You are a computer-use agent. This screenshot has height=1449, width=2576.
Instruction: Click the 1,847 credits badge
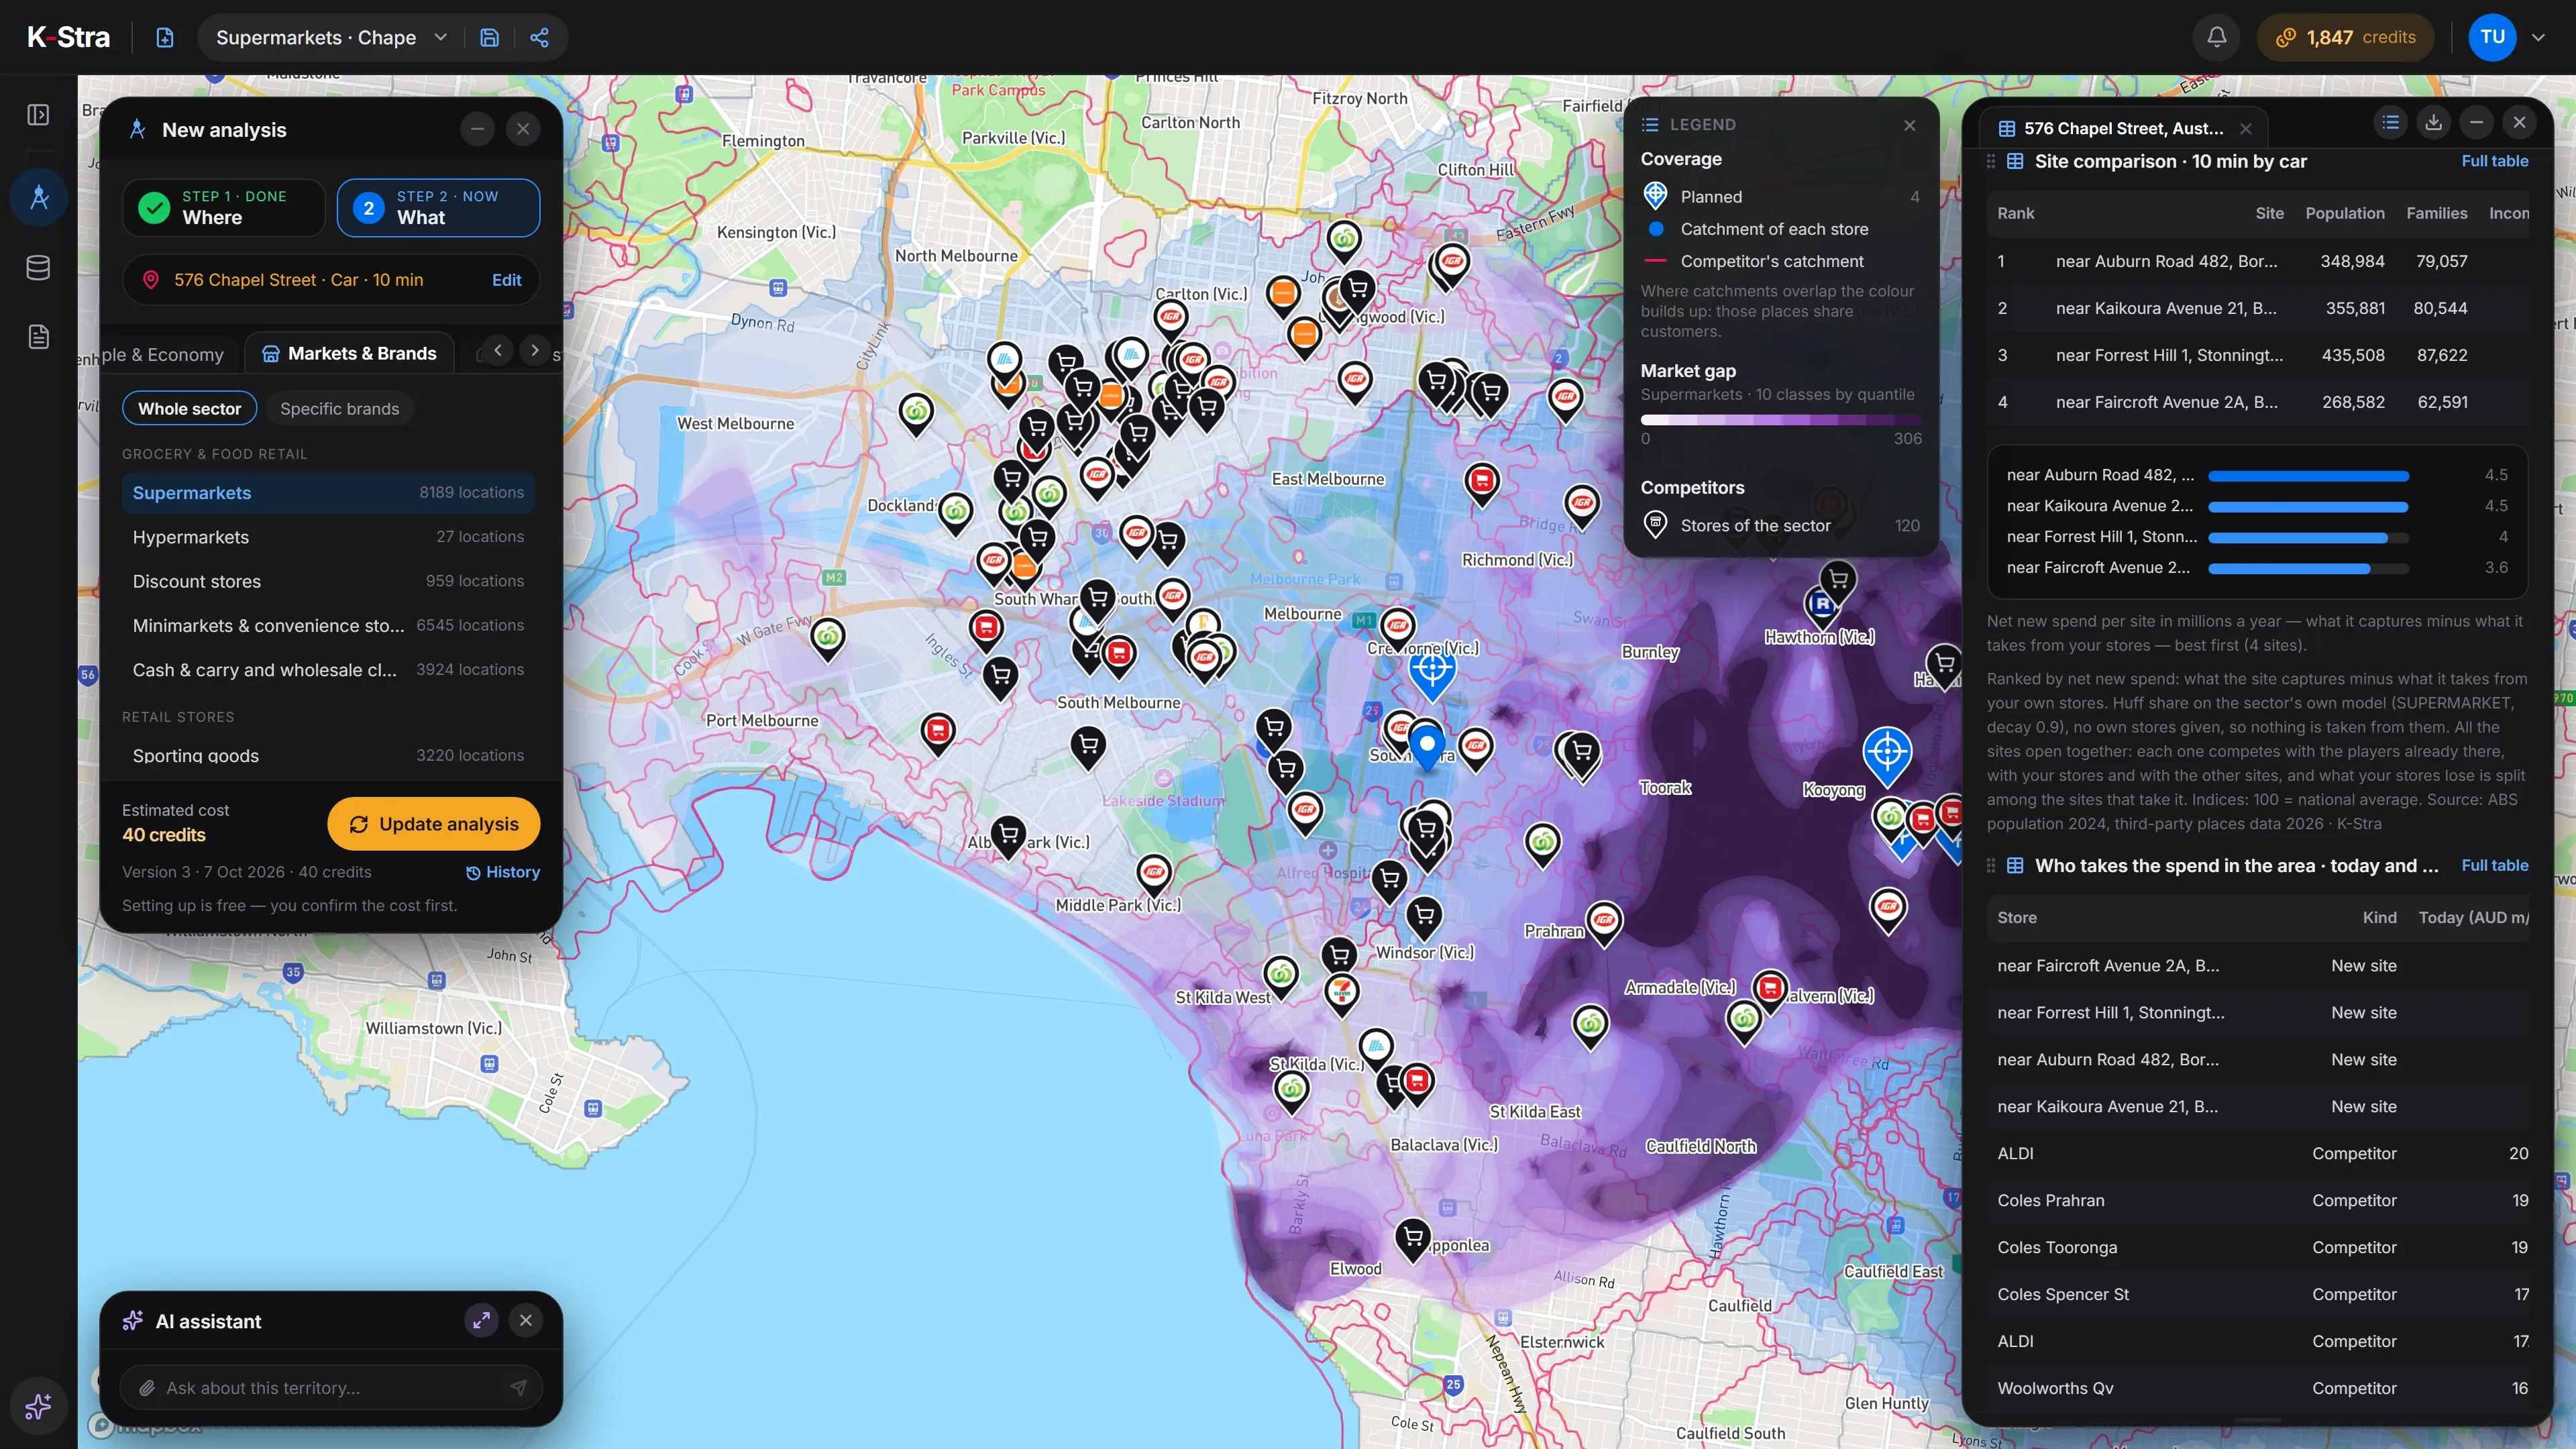[2345, 38]
